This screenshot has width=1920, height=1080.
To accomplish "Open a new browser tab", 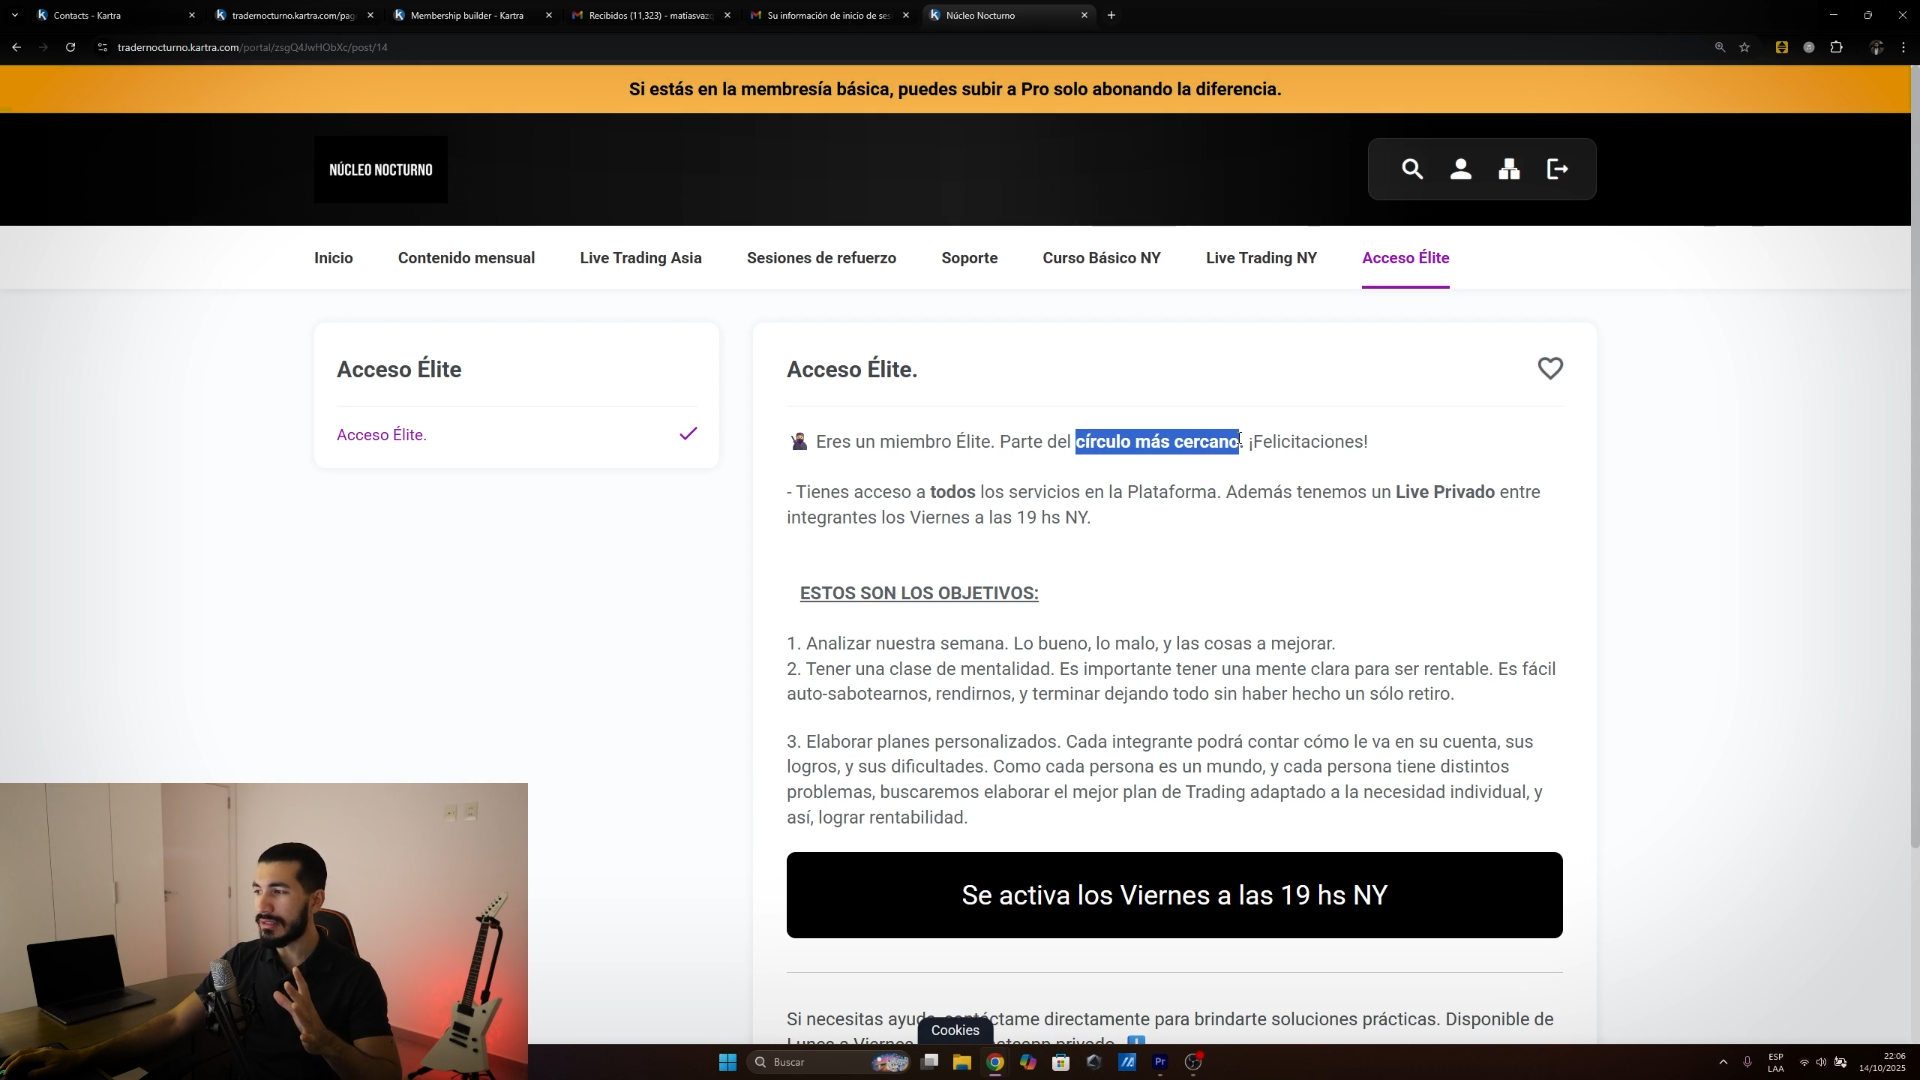I will pos(1111,15).
